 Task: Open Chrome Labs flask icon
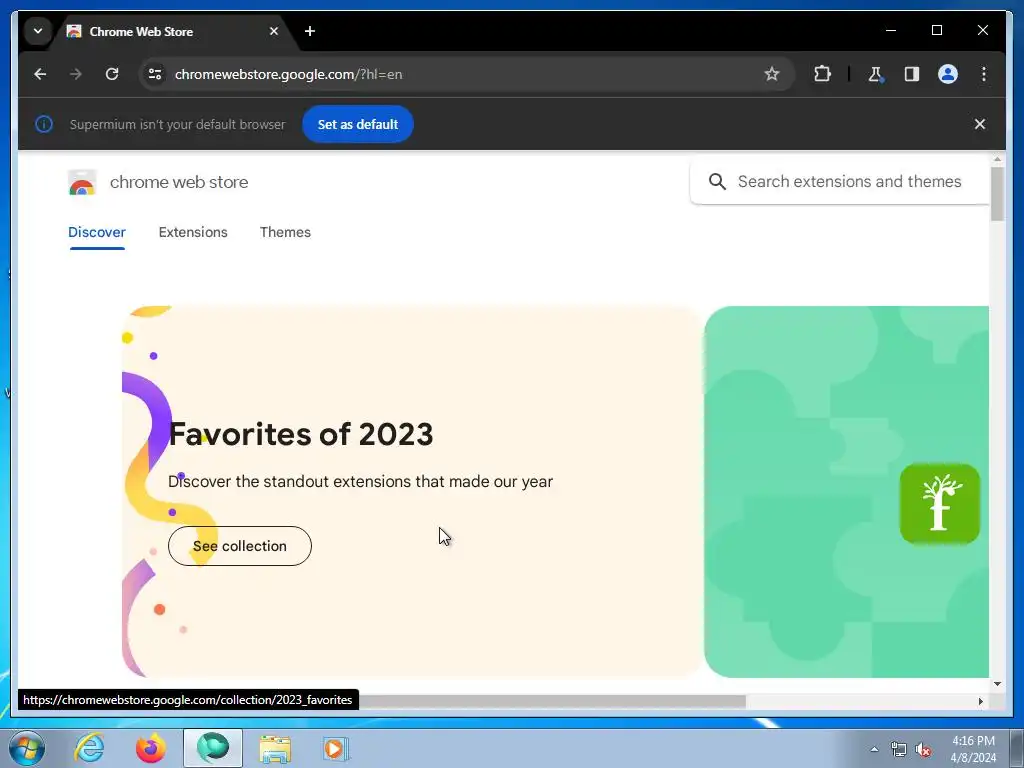pyautogui.click(x=875, y=74)
